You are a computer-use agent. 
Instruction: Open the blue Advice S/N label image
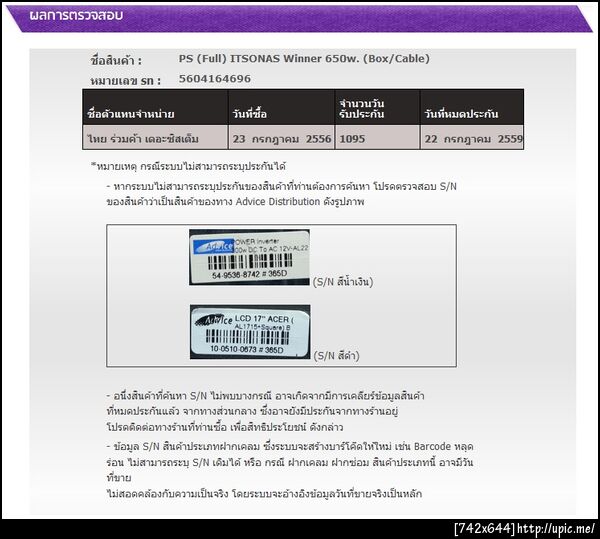tap(249, 257)
